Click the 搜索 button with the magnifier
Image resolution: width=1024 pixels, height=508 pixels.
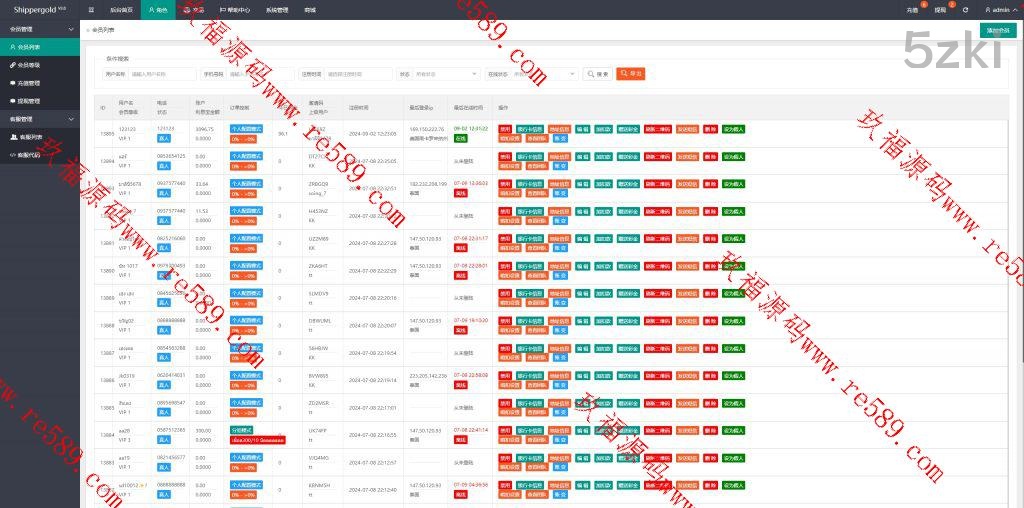click(598, 74)
